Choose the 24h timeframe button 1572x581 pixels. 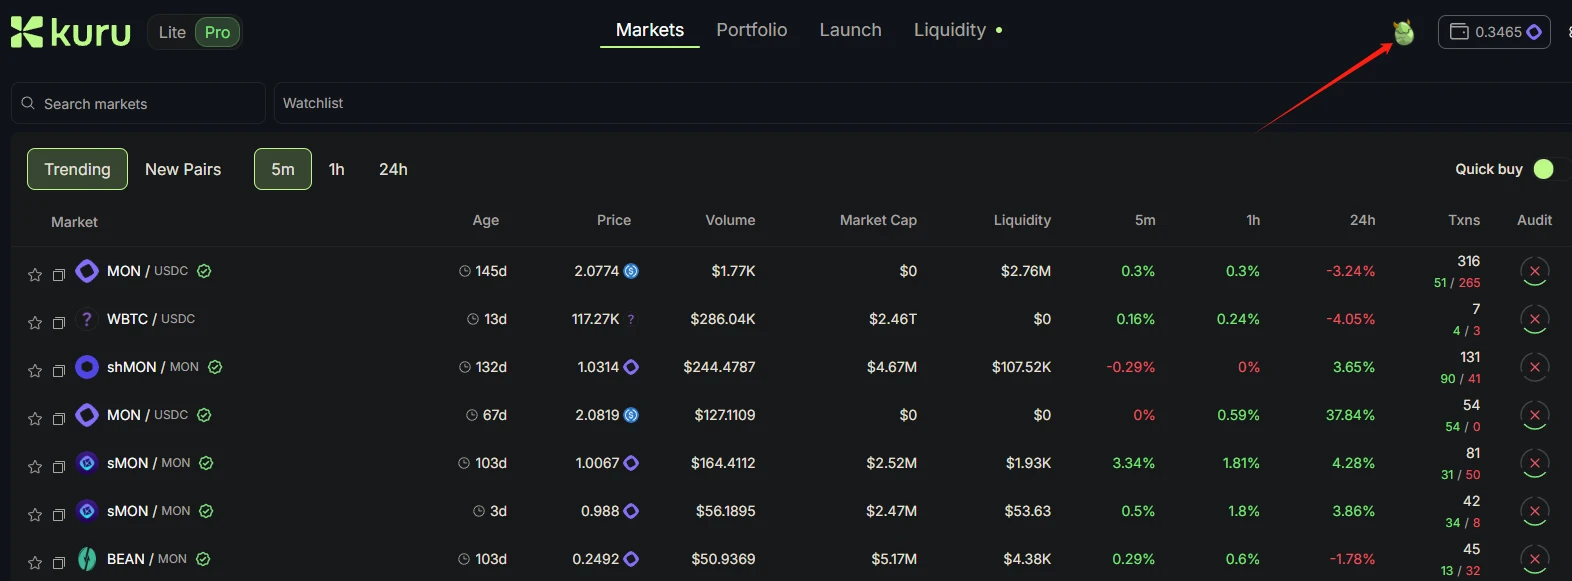point(393,169)
